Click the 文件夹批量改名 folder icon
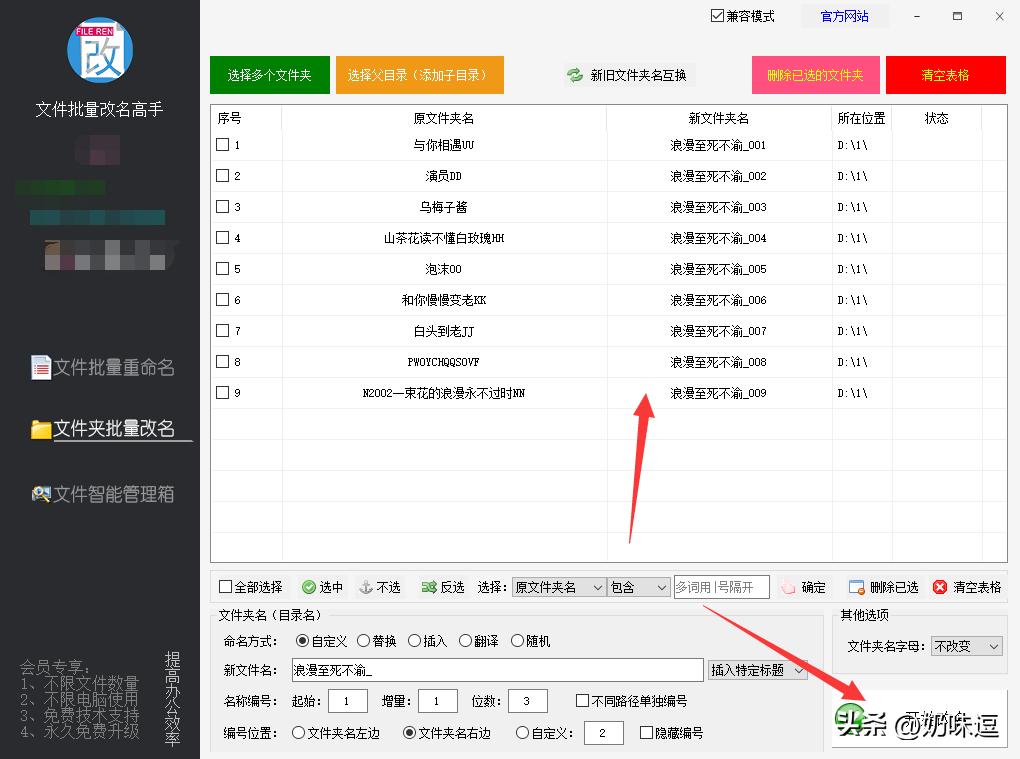This screenshot has height=759, width=1020. pos(40,430)
